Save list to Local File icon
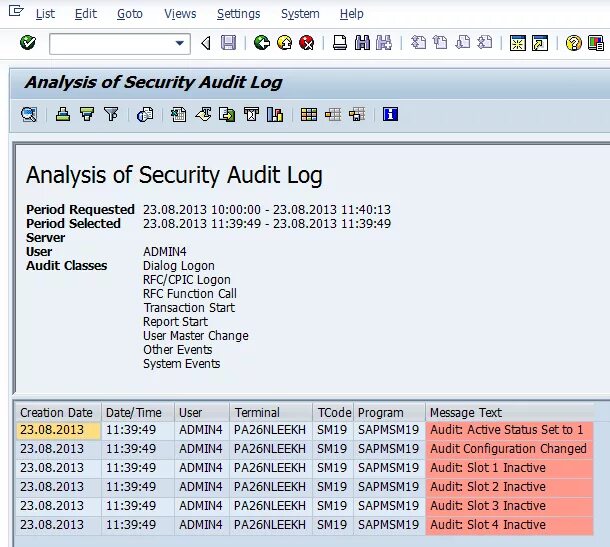610x547 pixels. coord(227,115)
